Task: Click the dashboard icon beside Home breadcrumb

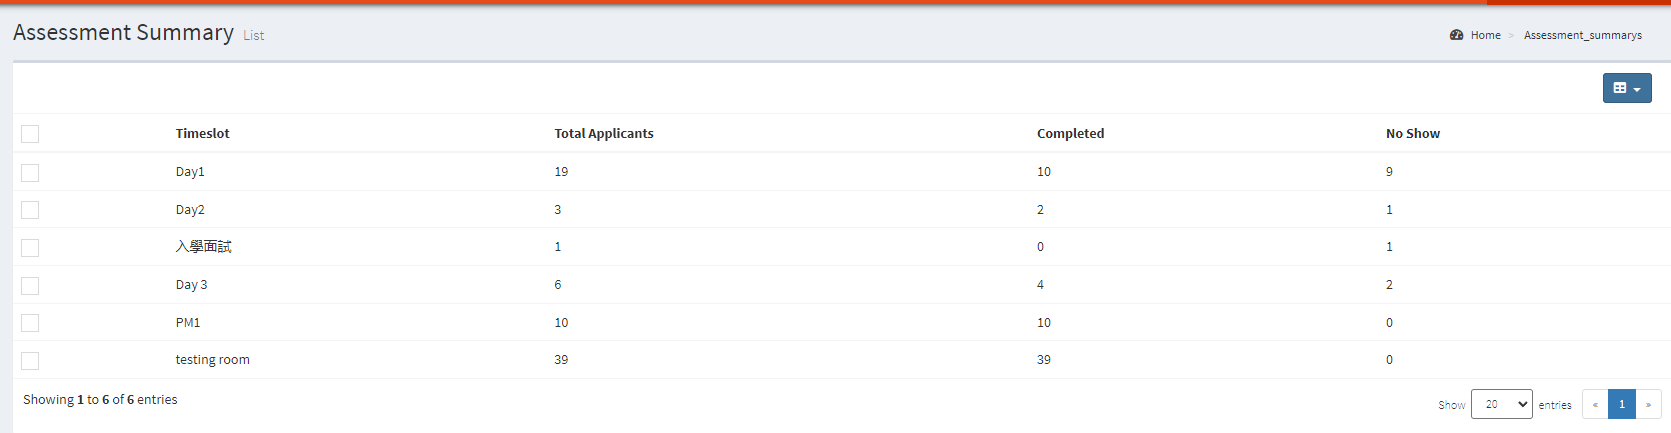Action: pos(1456,35)
